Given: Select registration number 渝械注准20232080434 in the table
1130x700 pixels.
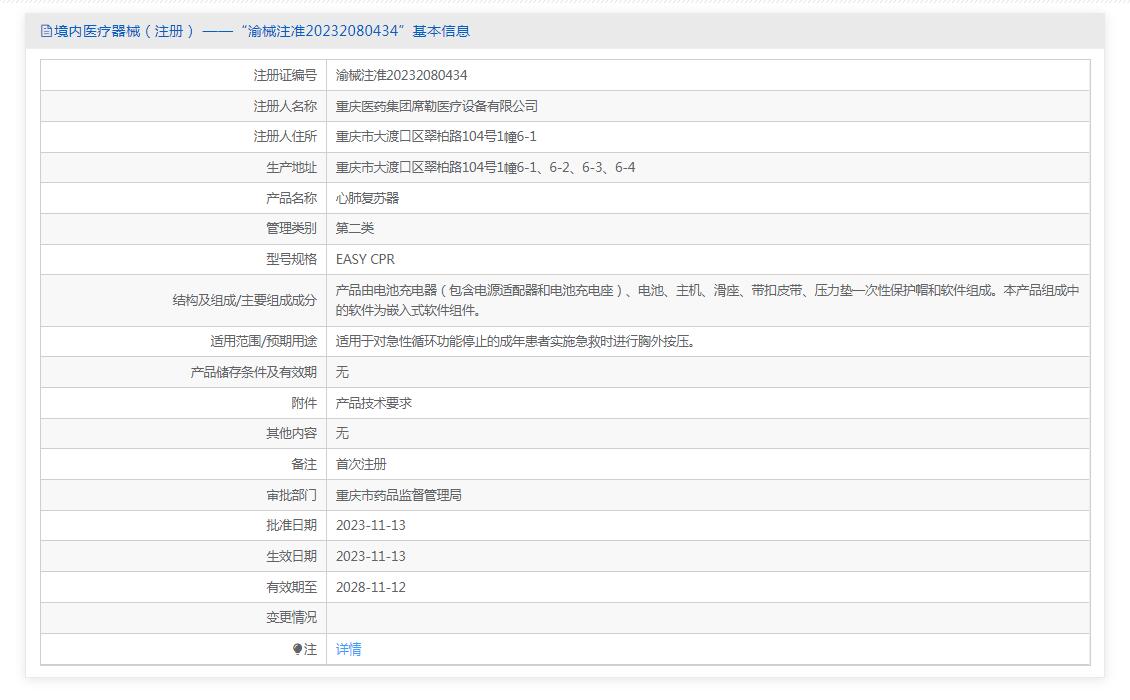Looking at the screenshot, I should click(401, 75).
